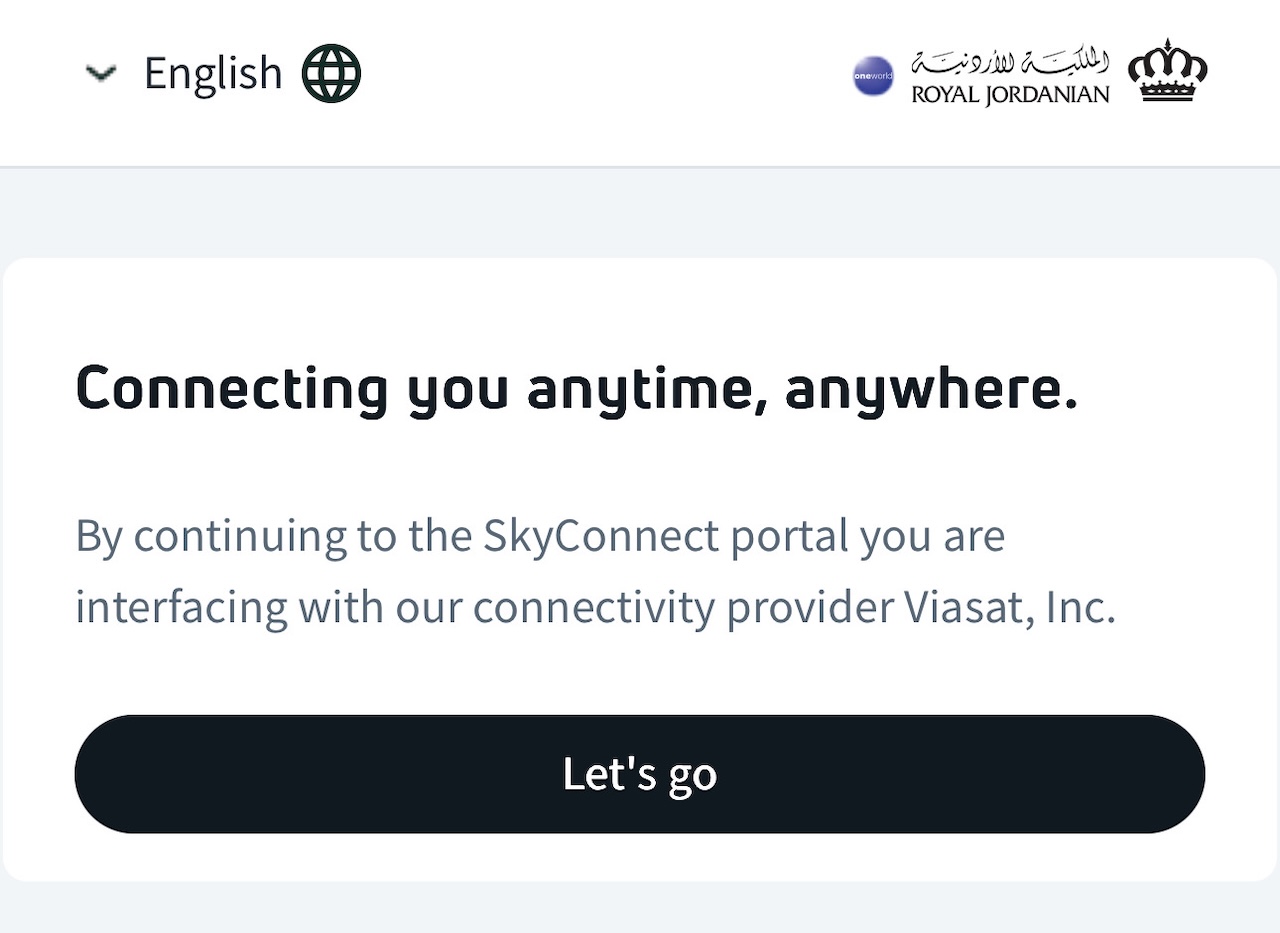Click the Royal Jordanian crown emblem
Image resolution: width=1280 pixels, height=933 pixels.
click(1167, 71)
